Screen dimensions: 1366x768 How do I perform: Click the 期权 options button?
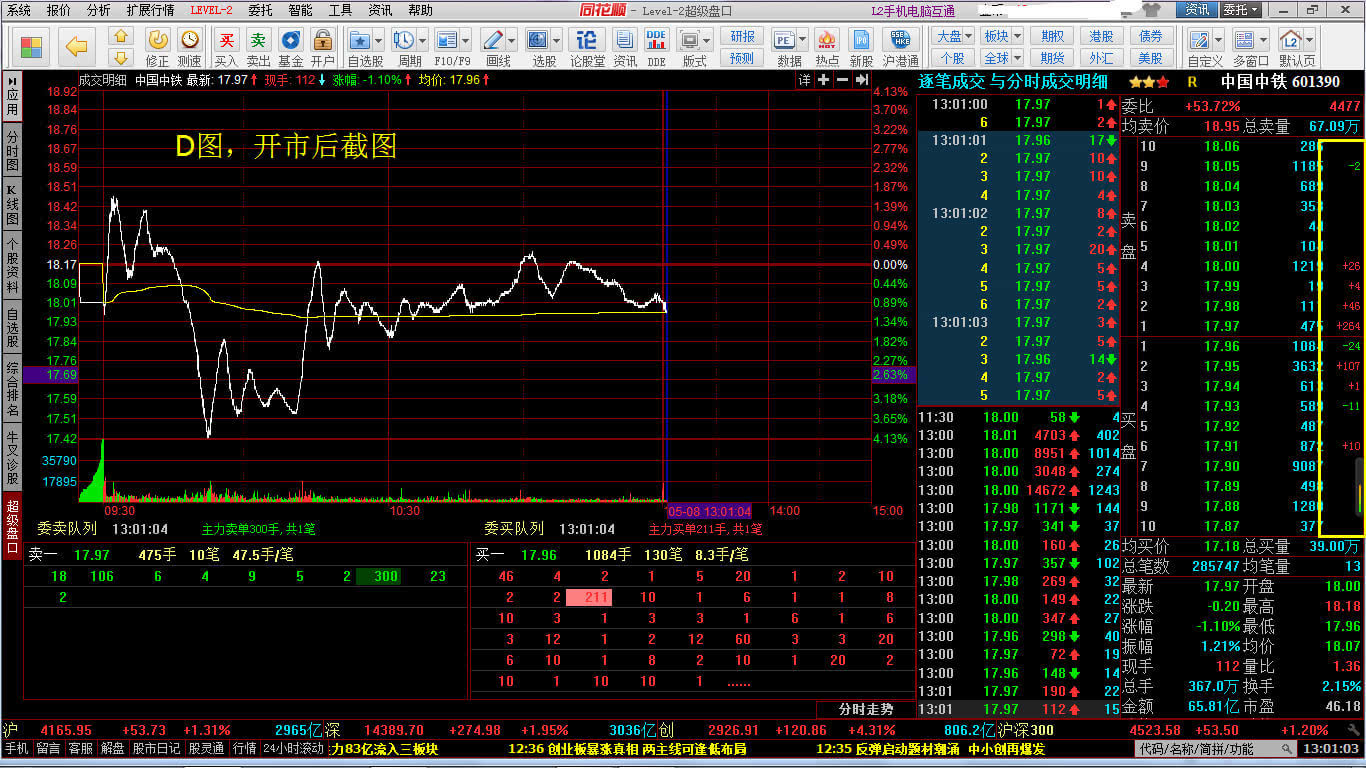pyautogui.click(x=1052, y=37)
